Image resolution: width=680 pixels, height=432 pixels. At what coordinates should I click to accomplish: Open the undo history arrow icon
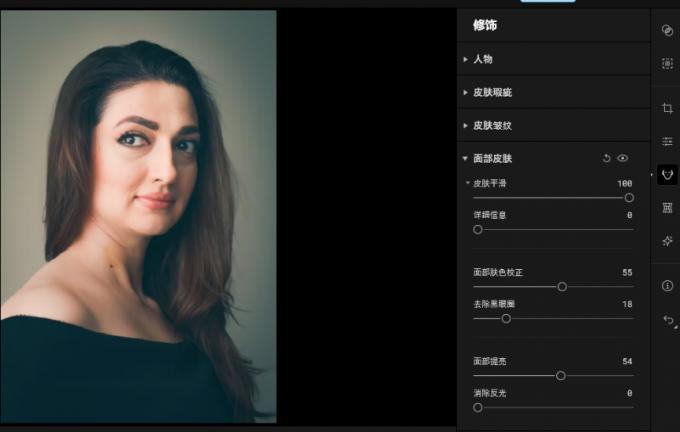pos(668,320)
